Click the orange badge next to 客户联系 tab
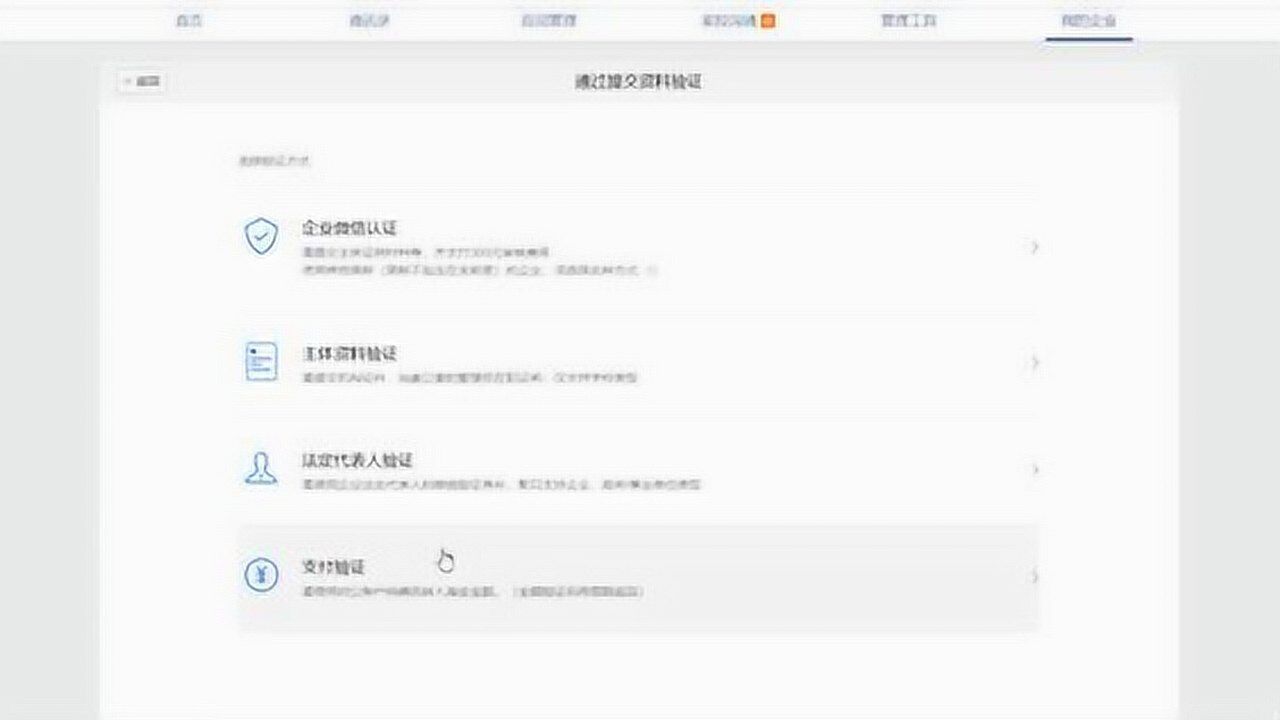This screenshot has width=1280, height=720. 768,20
